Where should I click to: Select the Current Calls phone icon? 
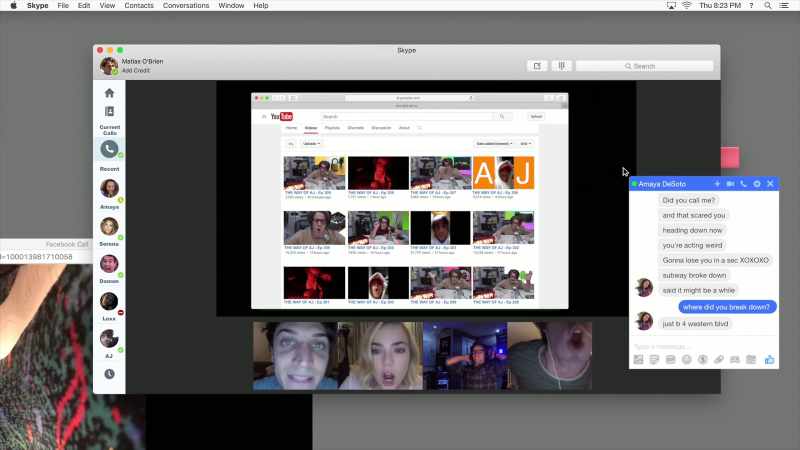click(x=109, y=149)
